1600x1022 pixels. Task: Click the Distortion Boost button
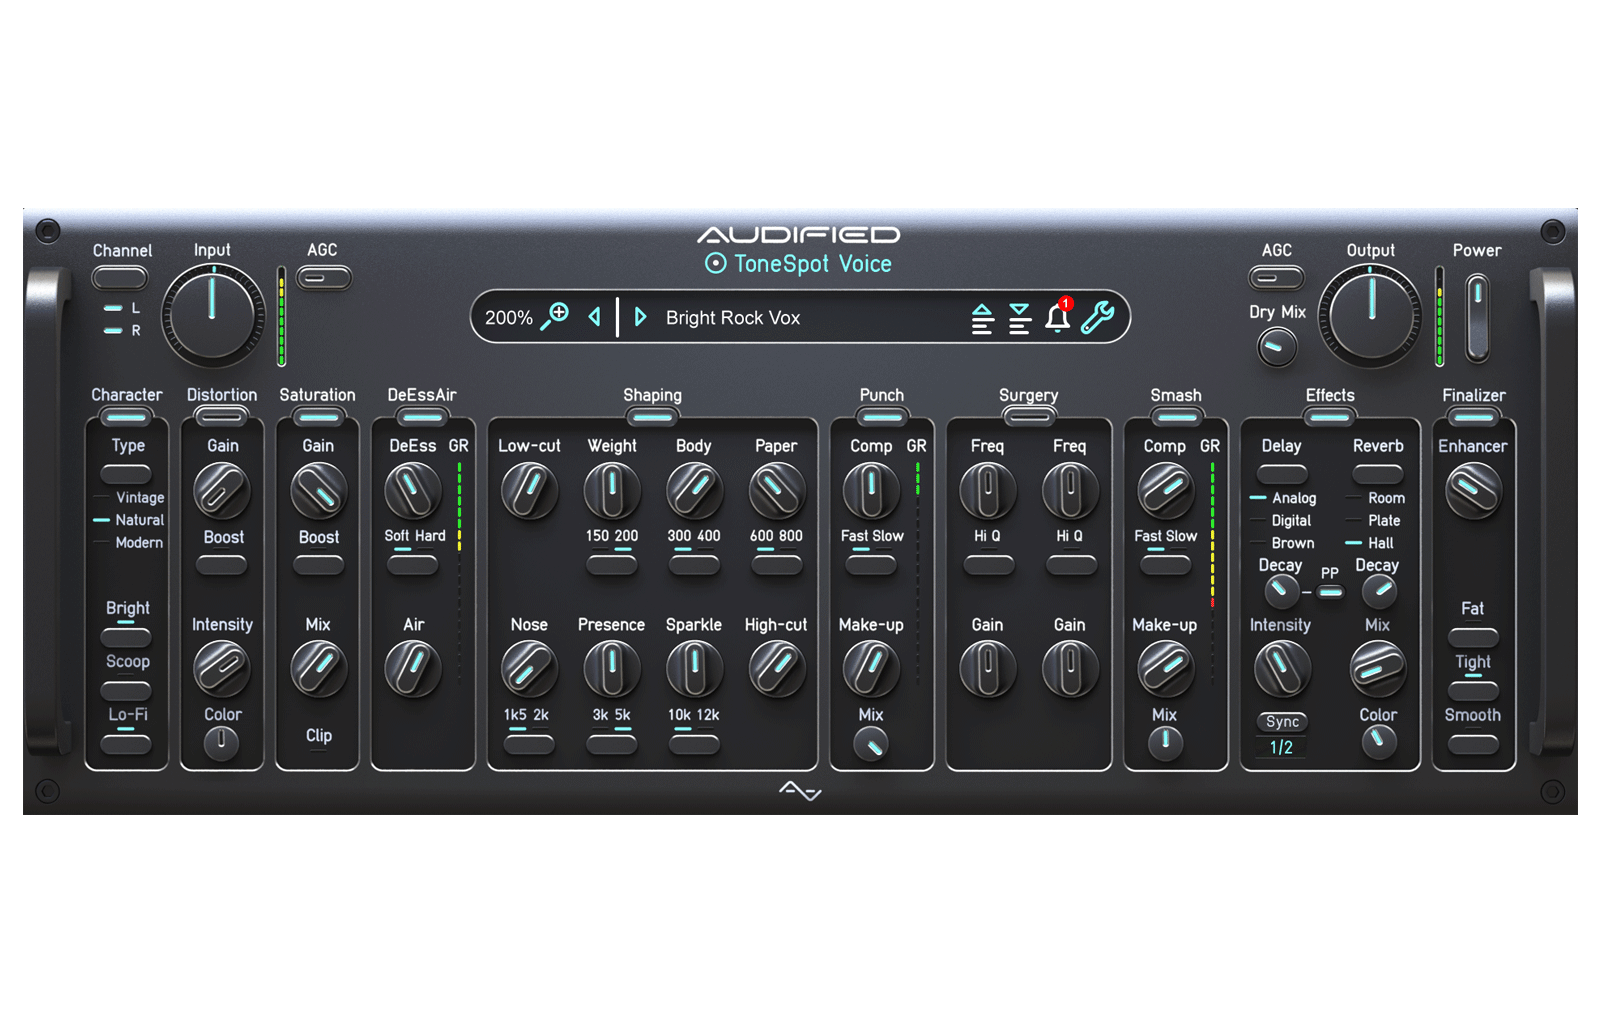pos(221,564)
